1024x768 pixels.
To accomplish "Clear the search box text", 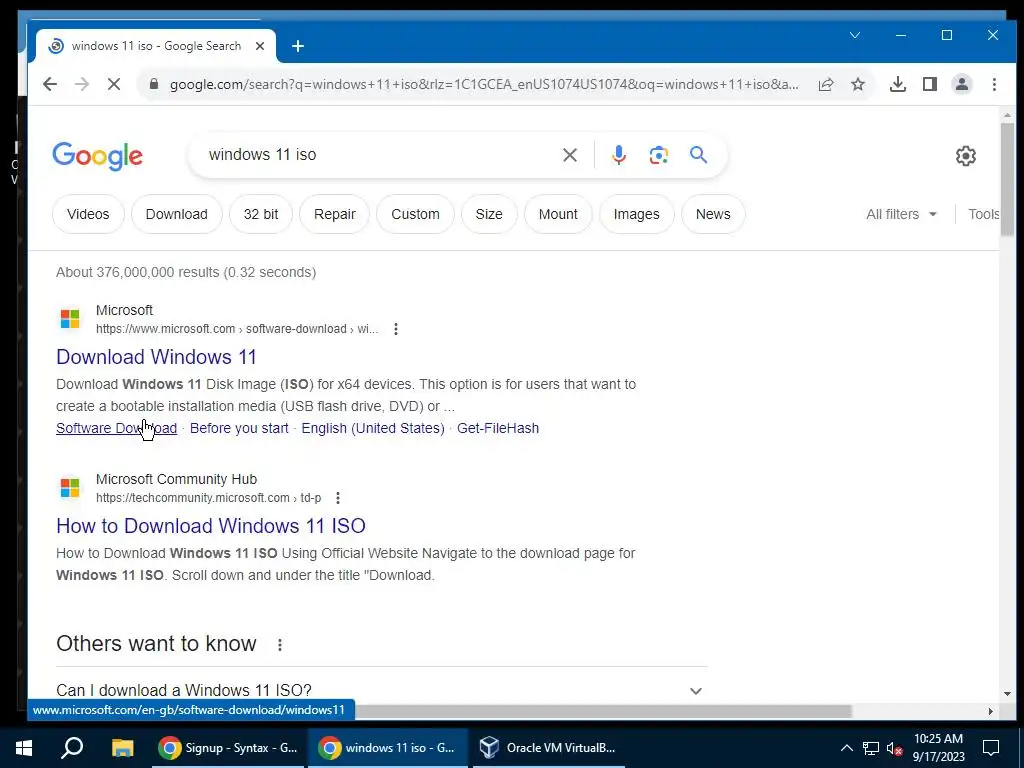I will pos(569,155).
